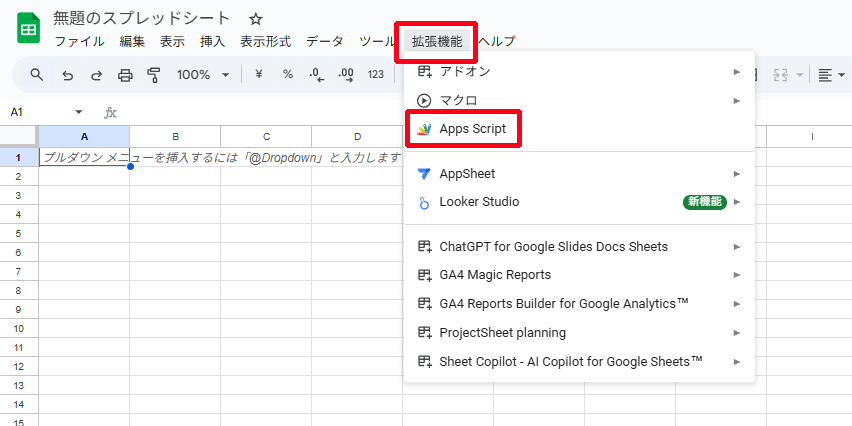Open GA4 Reports Builder for Google Analytics
Screen dimensions: 852x426
(579, 304)
